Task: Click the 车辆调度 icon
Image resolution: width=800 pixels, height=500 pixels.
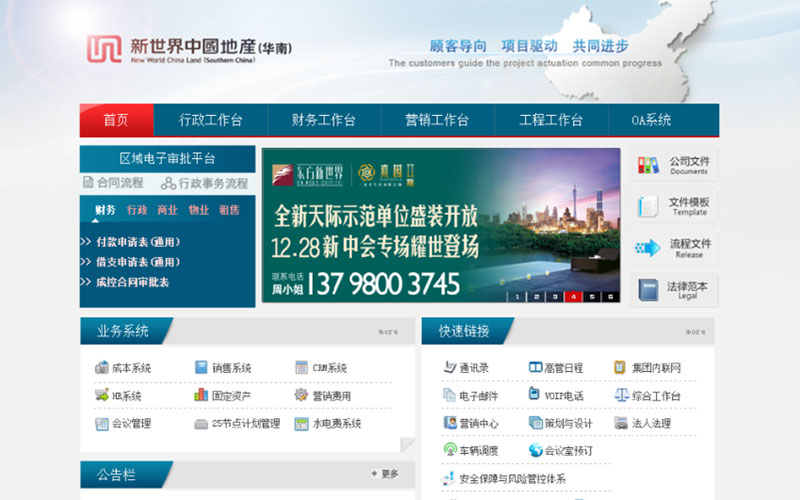Action: tap(450, 449)
